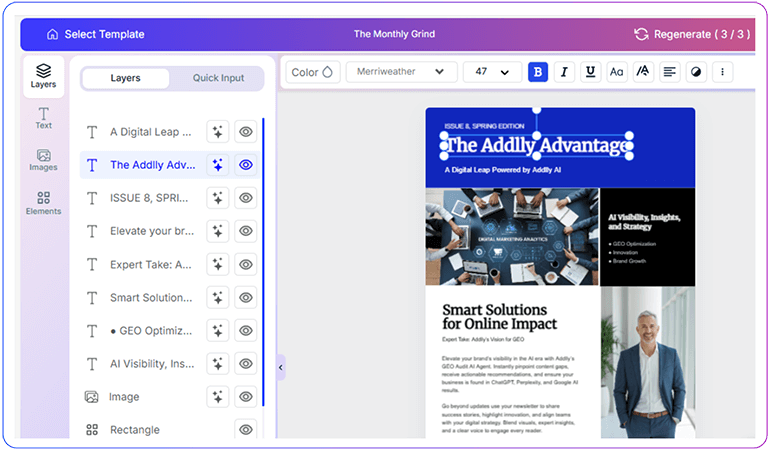Open the opacity control
The height and width of the screenshot is (450, 770).
696,72
